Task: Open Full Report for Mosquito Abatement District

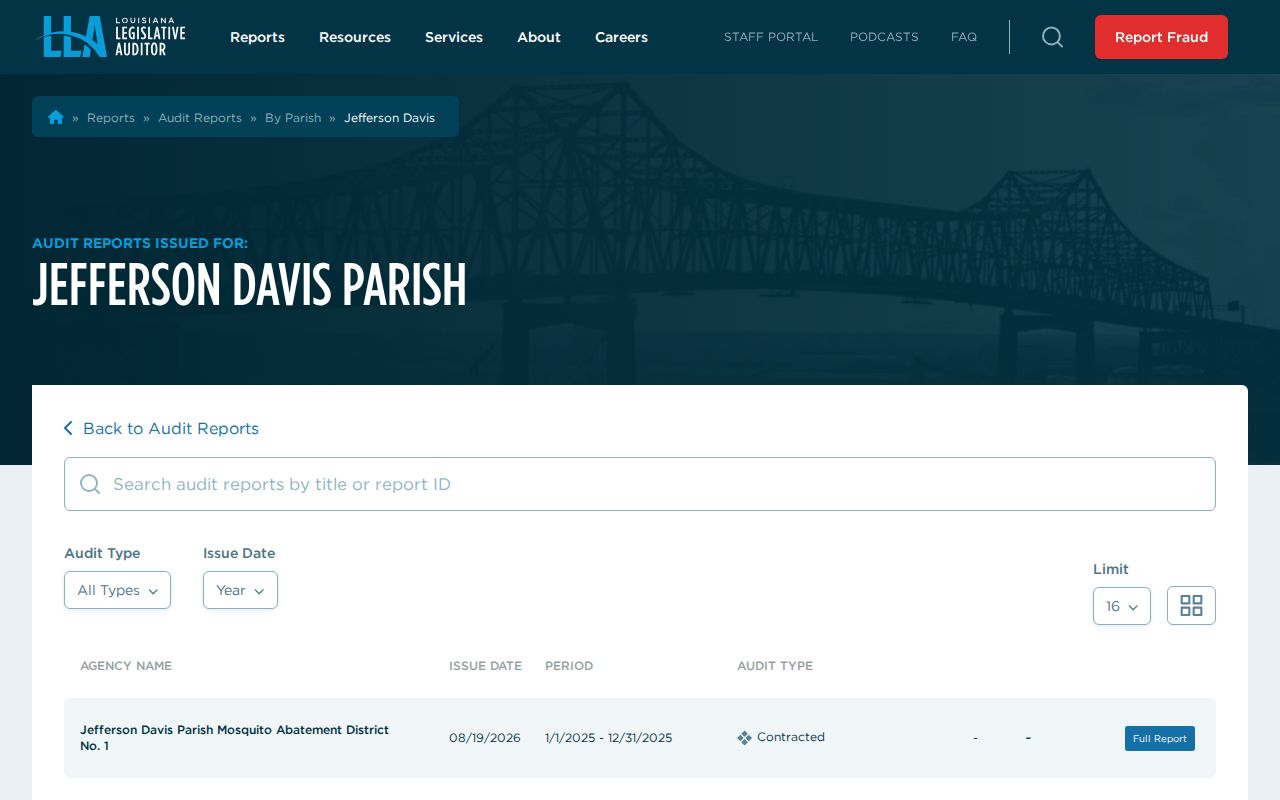Action: [1160, 738]
